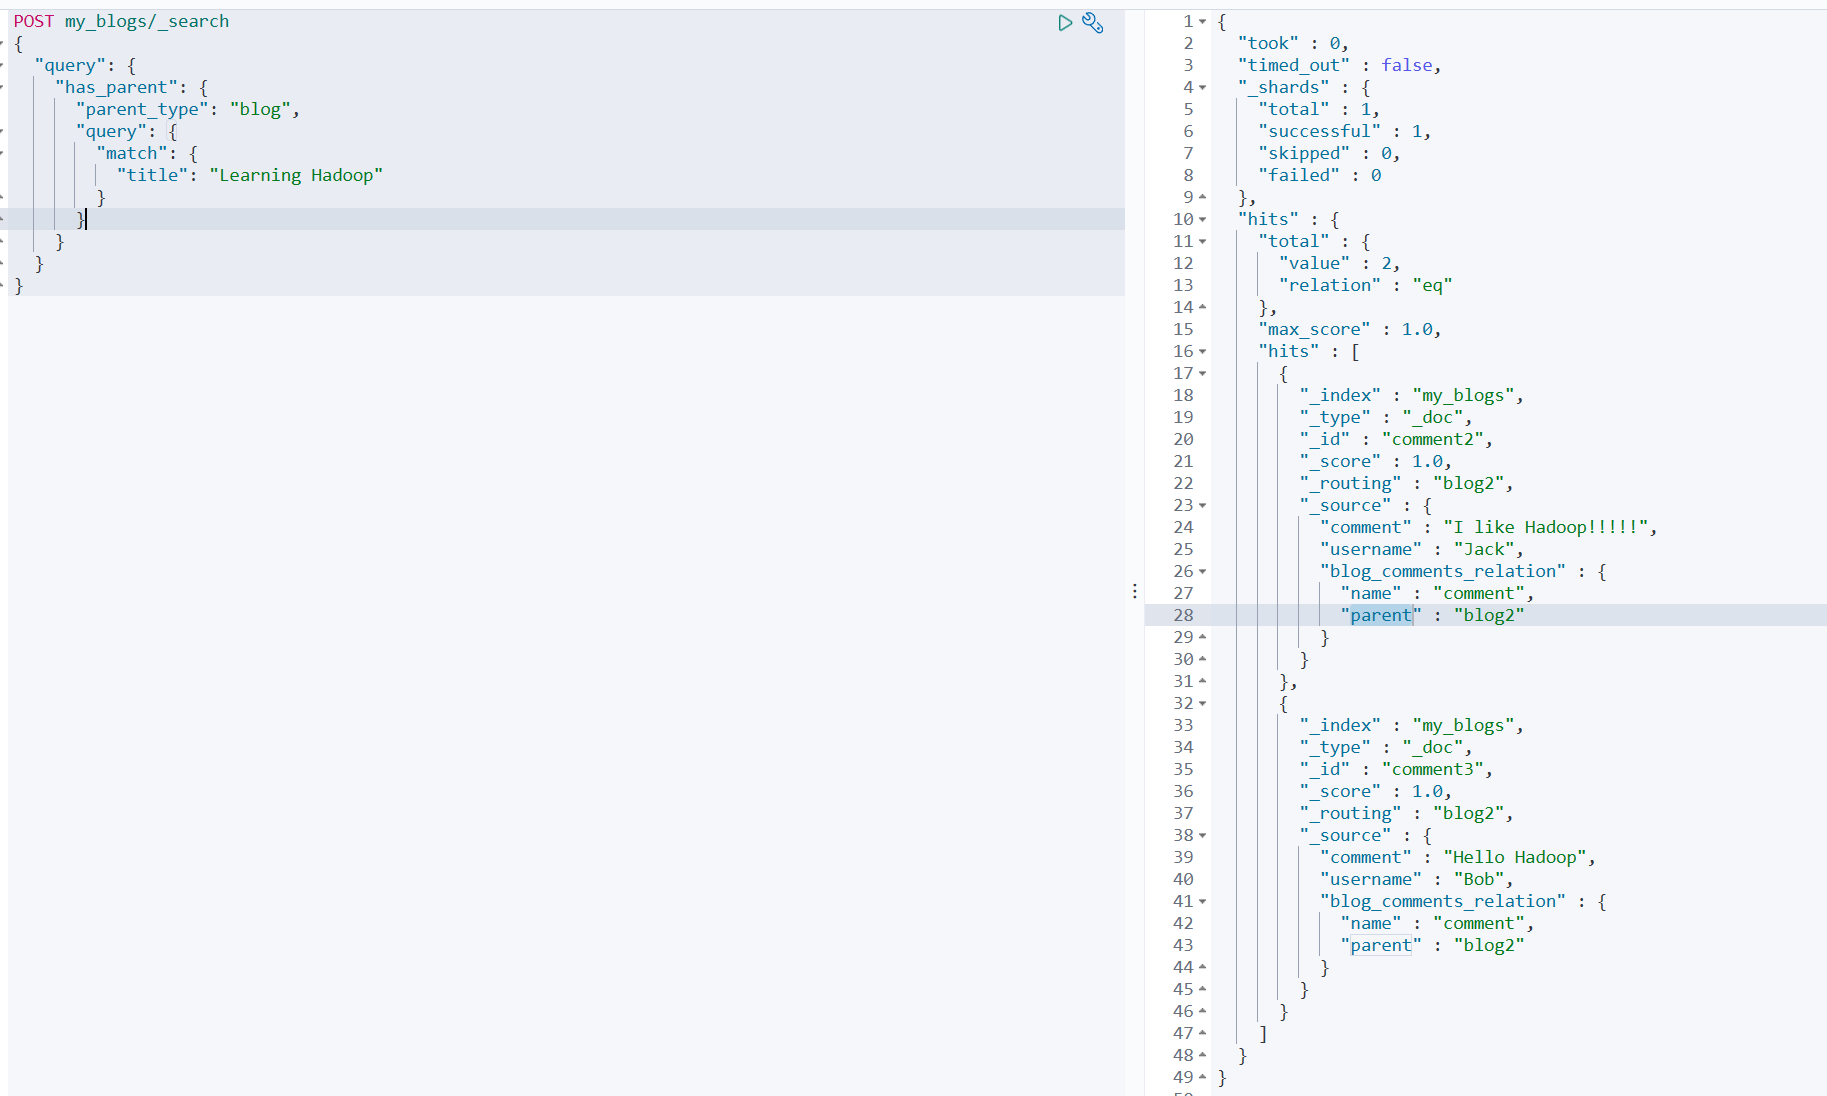The height and width of the screenshot is (1096, 1827).
Task: Toggle fold marker at line 46
Action: 1203,1011
